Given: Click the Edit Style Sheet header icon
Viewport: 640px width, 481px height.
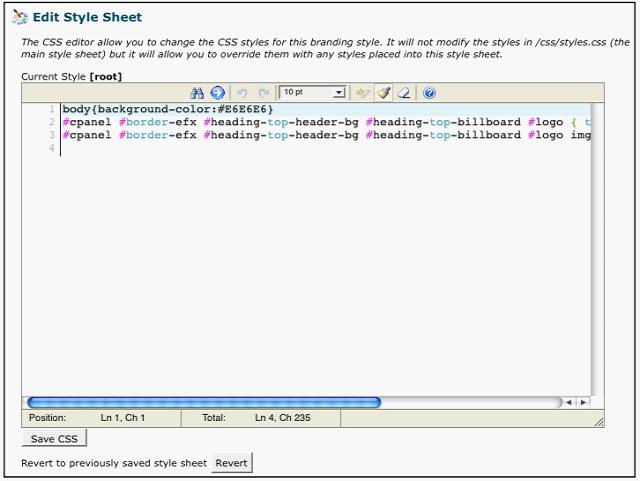Looking at the screenshot, I should 20,17.
